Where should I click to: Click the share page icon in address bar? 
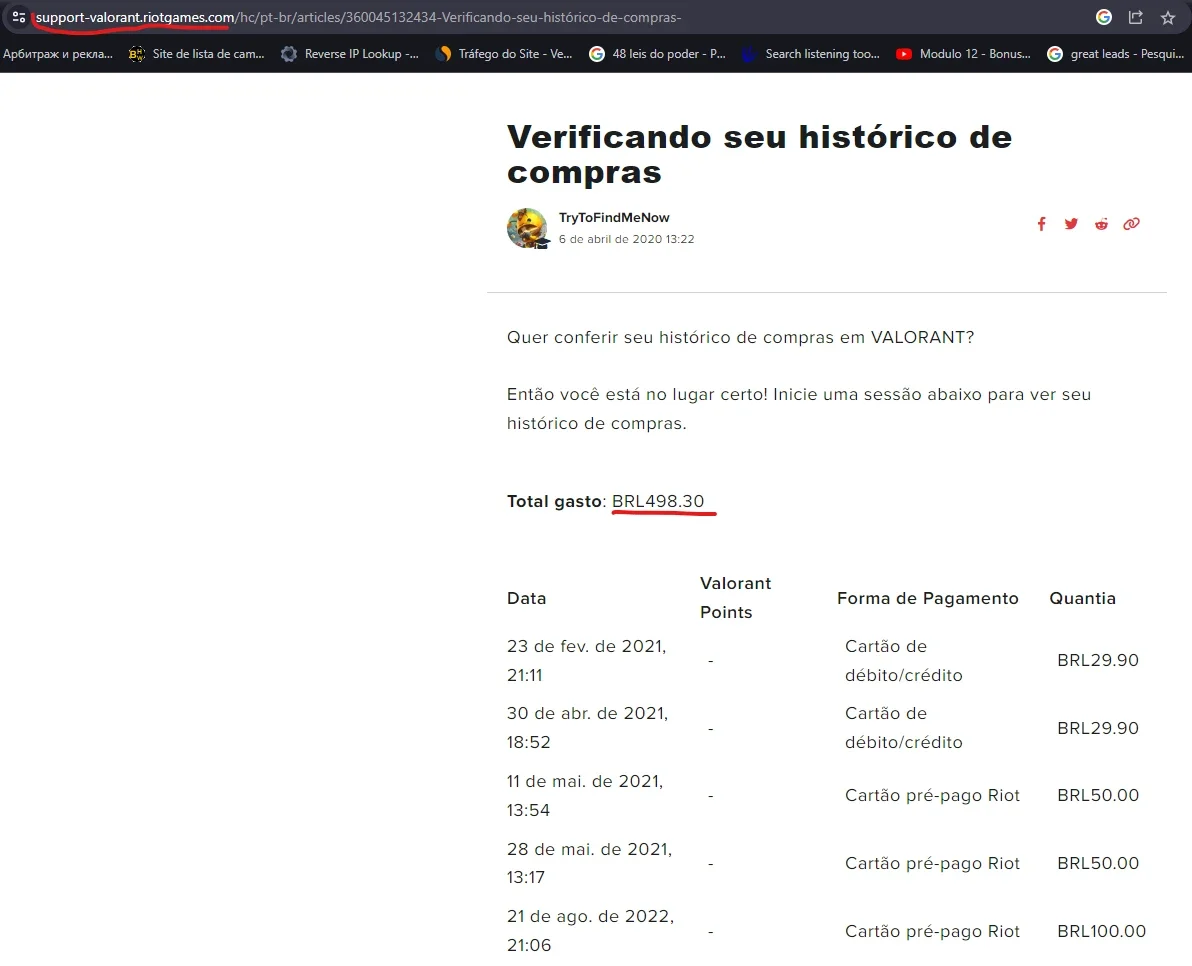[x=1136, y=17]
